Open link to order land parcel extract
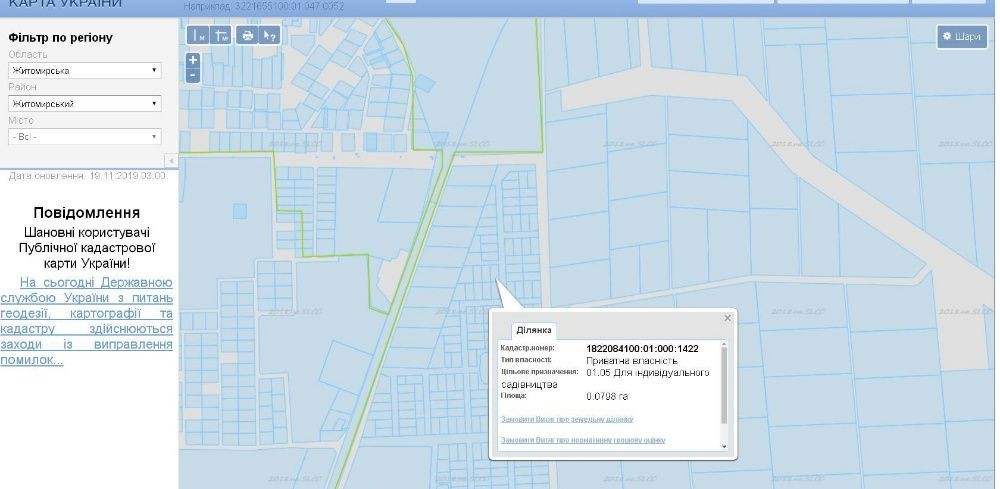This screenshot has width=1000, height=489. [x=567, y=420]
